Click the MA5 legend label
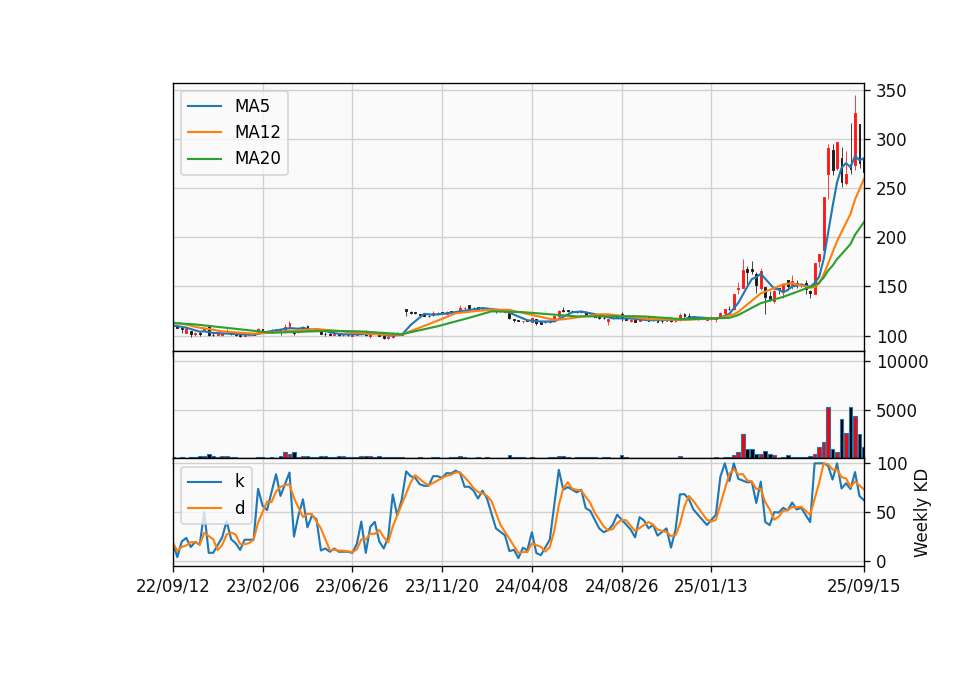This screenshot has height=690, width=960. click(x=252, y=106)
